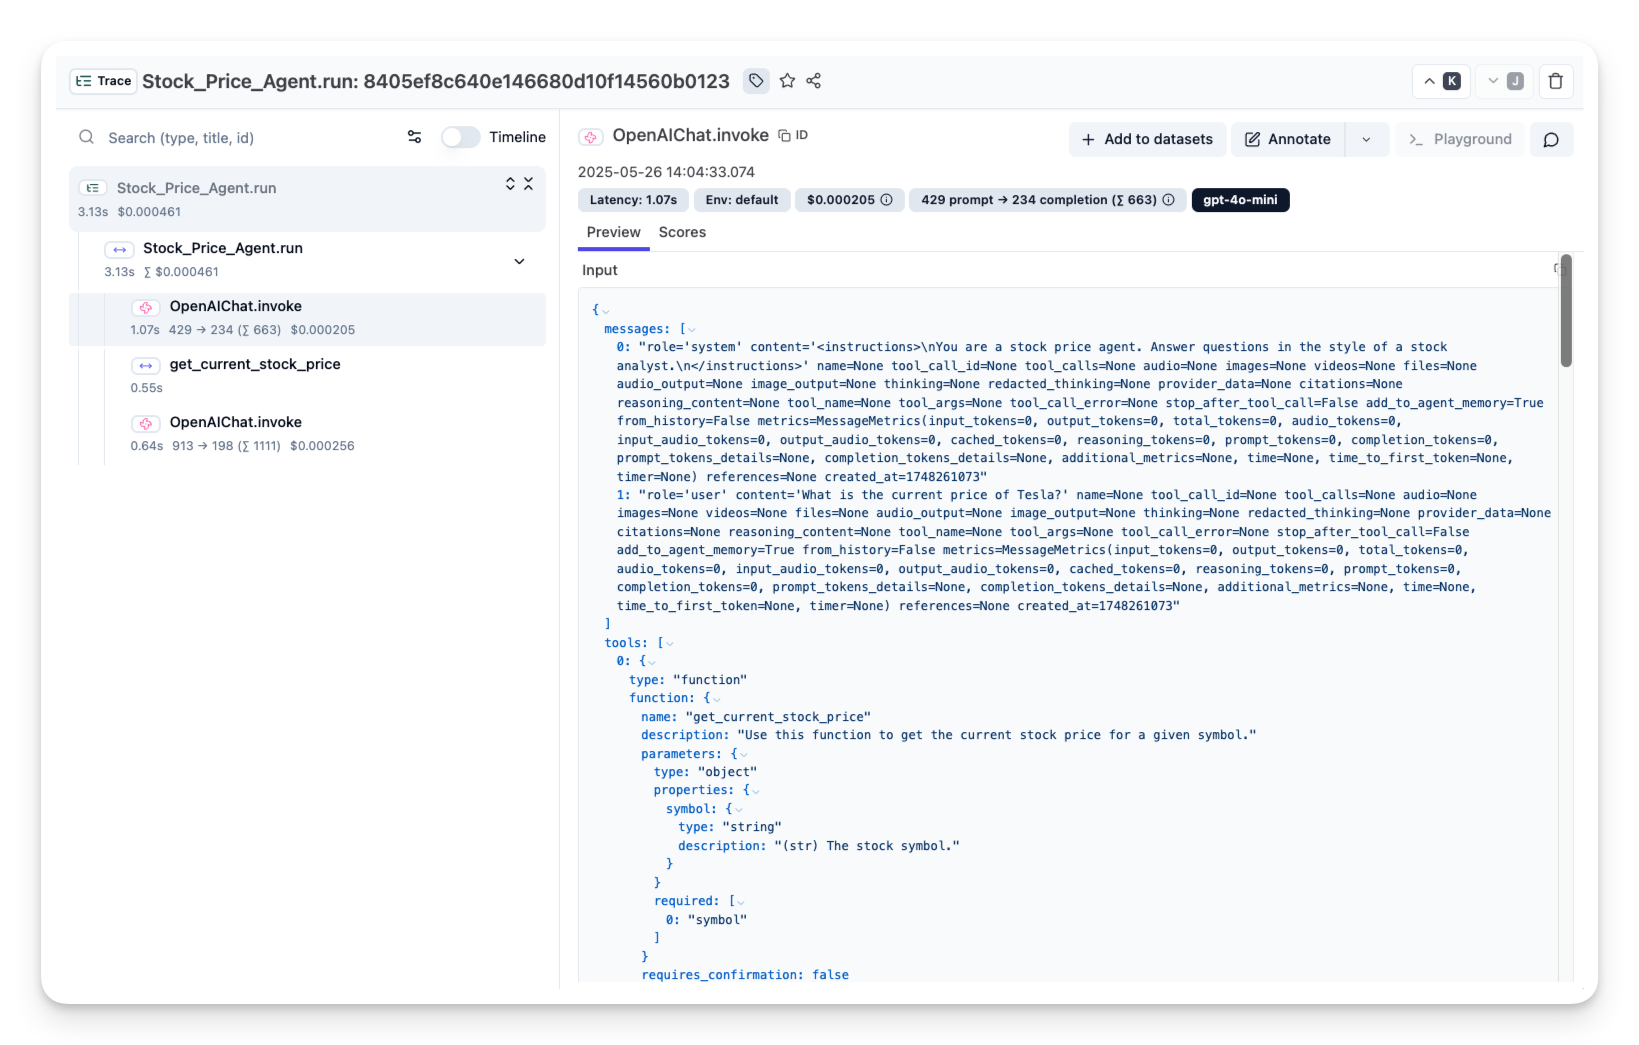Click the generation icon of the 0.64s OpenAIChat.invoke
Viewport: 1639px width, 1045px height.
pos(146,423)
